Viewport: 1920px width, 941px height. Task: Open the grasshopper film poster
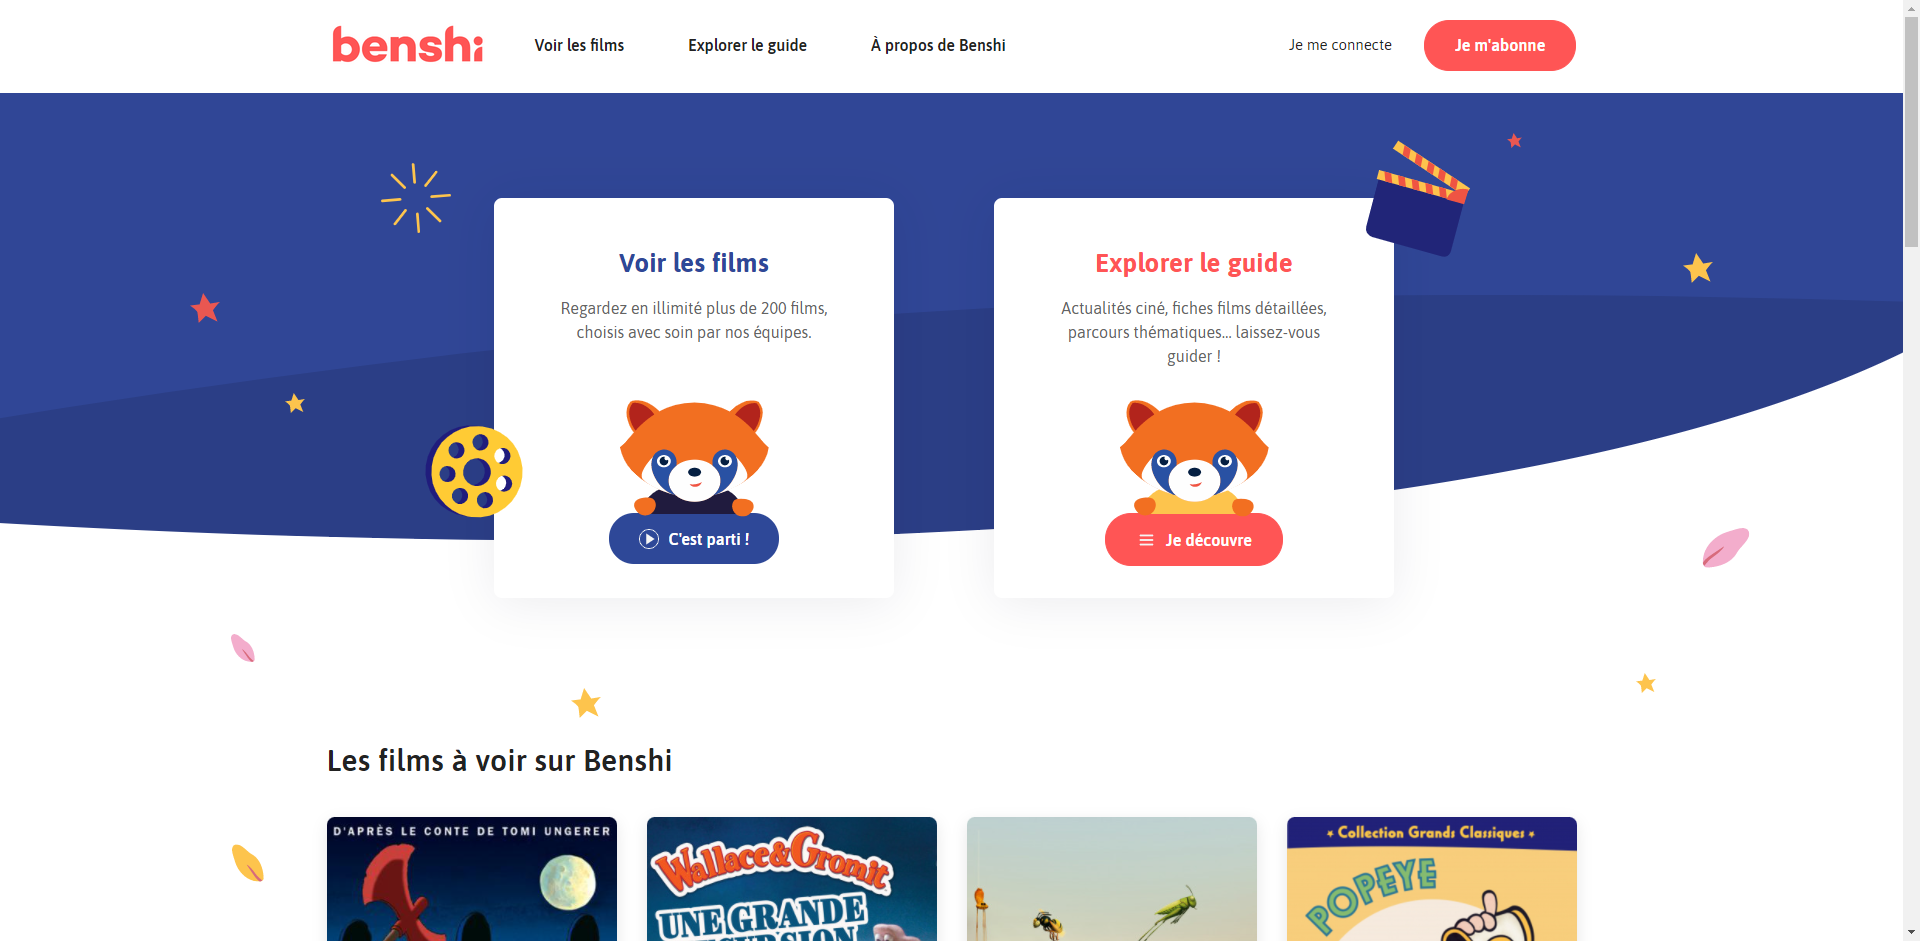[x=1112, y=879]
